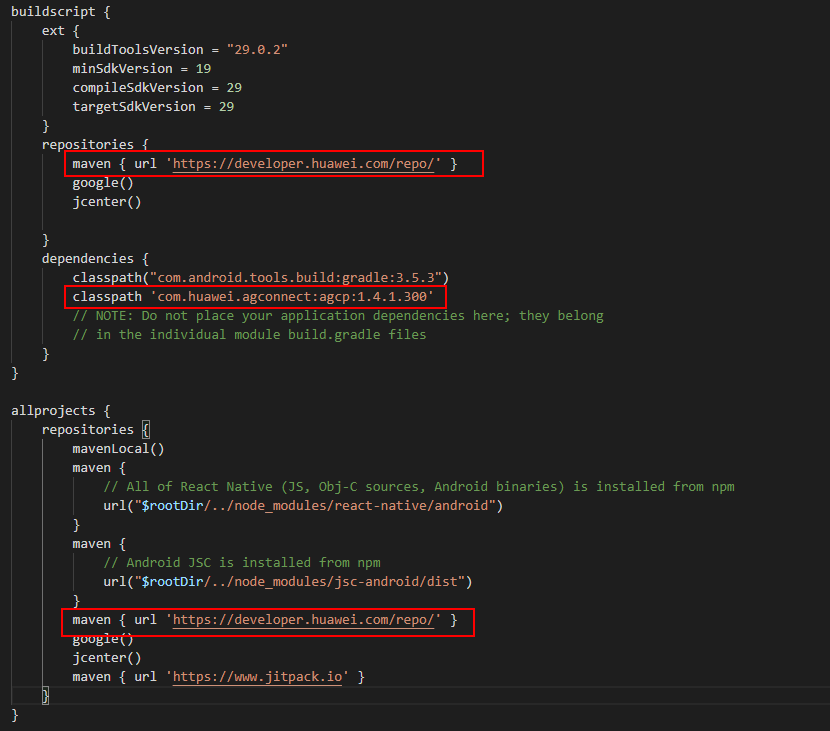
Task: Click the comment 'in the individual module build.gradle files'
Action: (x=249, y=335)
